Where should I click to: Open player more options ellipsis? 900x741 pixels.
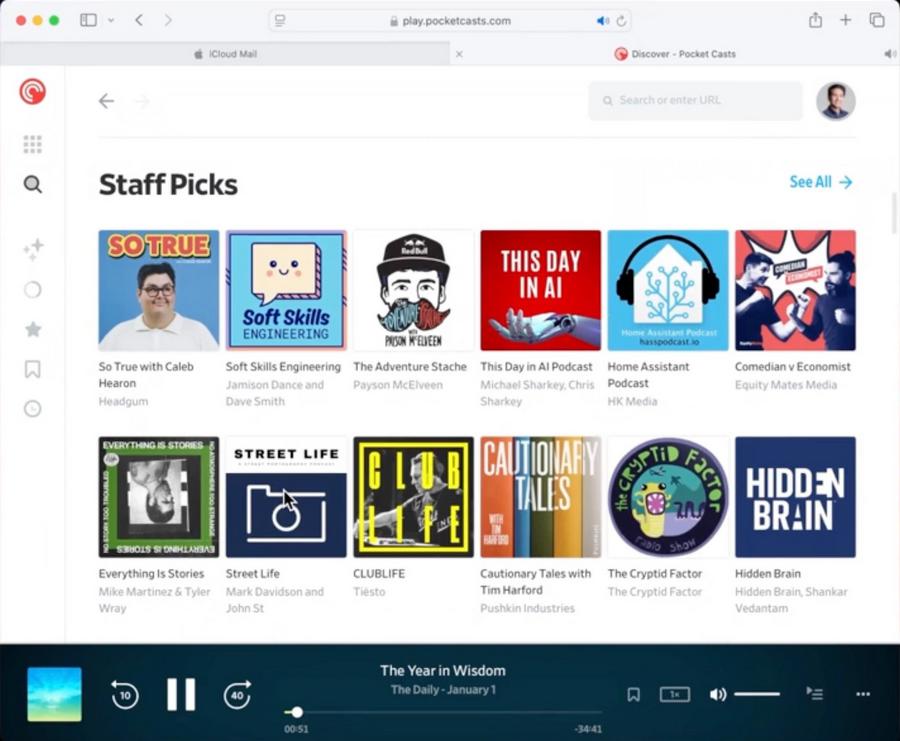pyautogui.click(x=863, y=694)
